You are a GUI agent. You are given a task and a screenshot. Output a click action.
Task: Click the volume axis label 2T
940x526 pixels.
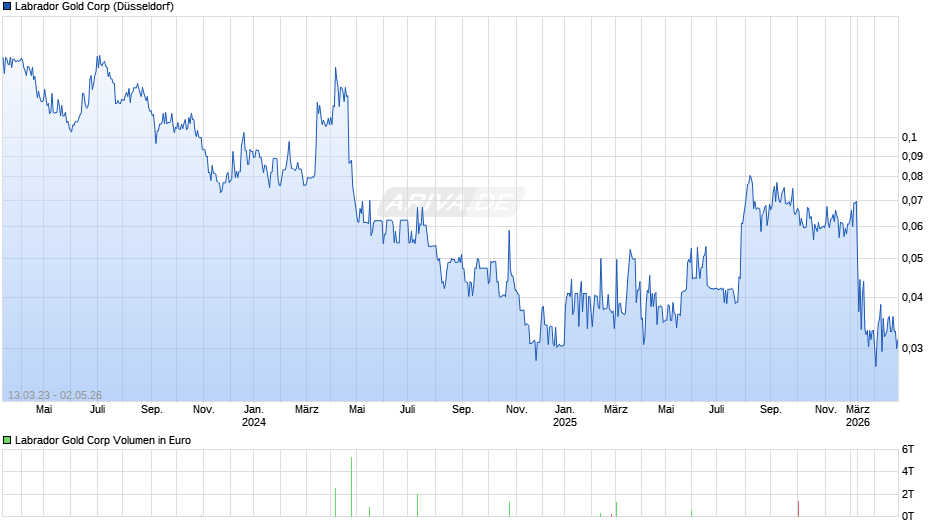tap(908, 494)
